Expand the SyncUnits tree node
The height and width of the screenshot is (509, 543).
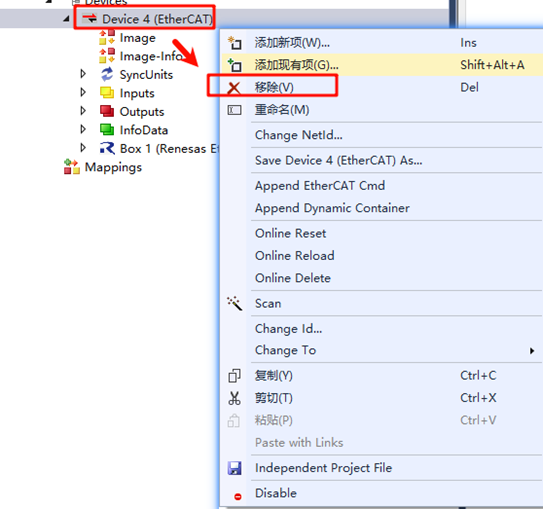coord(83,74)
